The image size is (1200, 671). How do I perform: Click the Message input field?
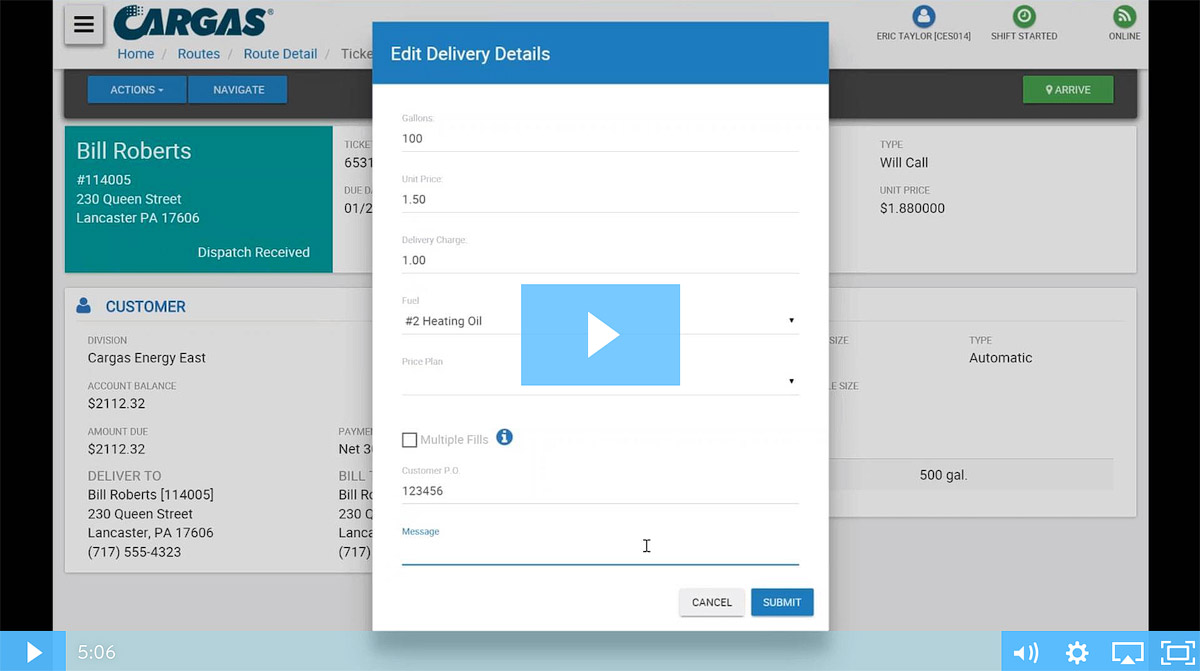point(600,552)
